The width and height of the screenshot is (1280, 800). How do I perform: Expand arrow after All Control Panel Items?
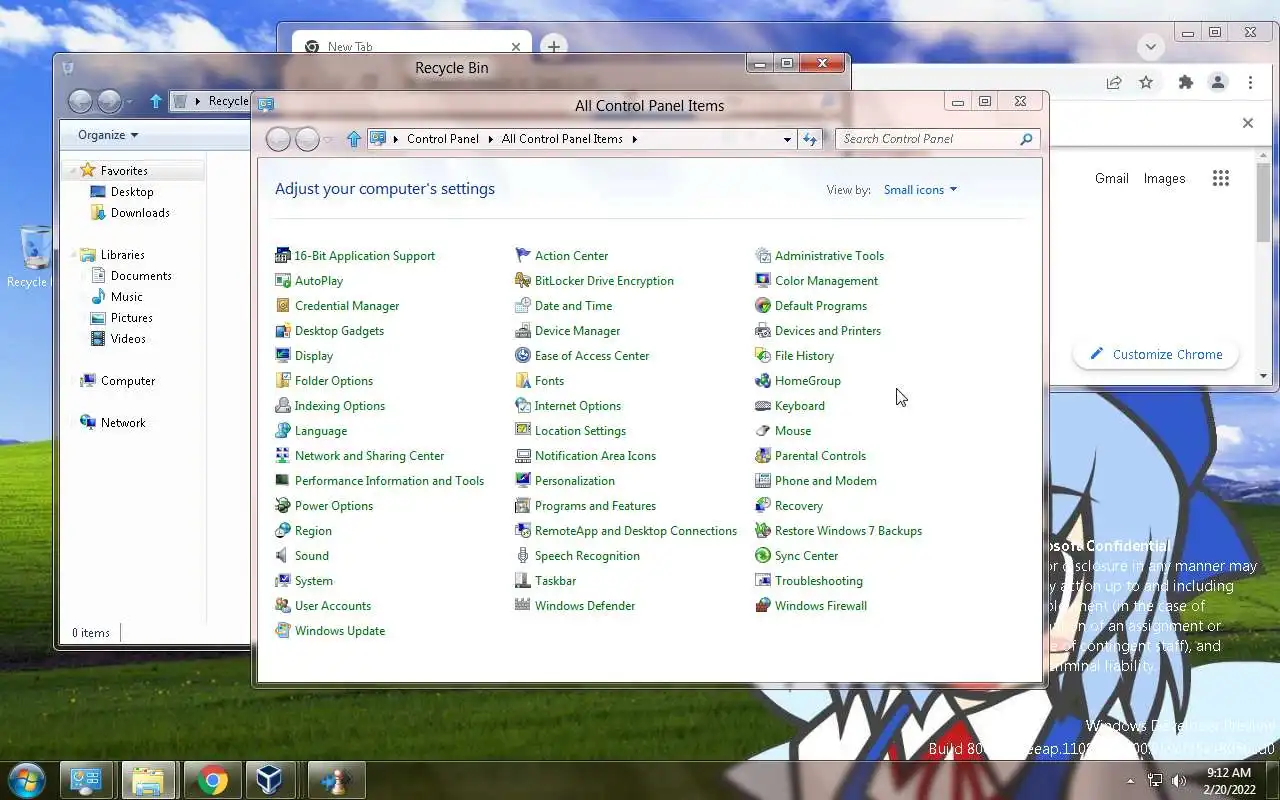634,139
